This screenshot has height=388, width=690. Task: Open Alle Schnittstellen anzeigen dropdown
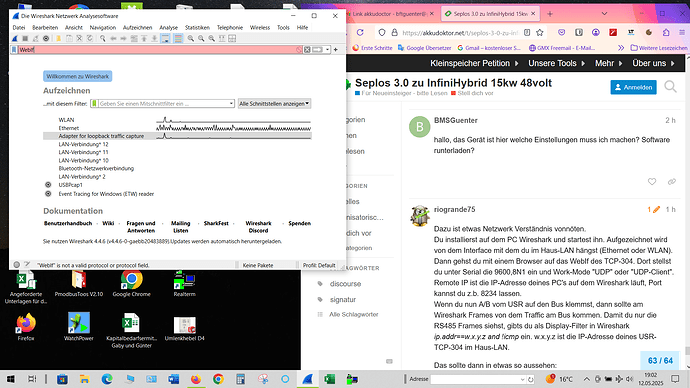pyautogui.click(x=274, y=103)
